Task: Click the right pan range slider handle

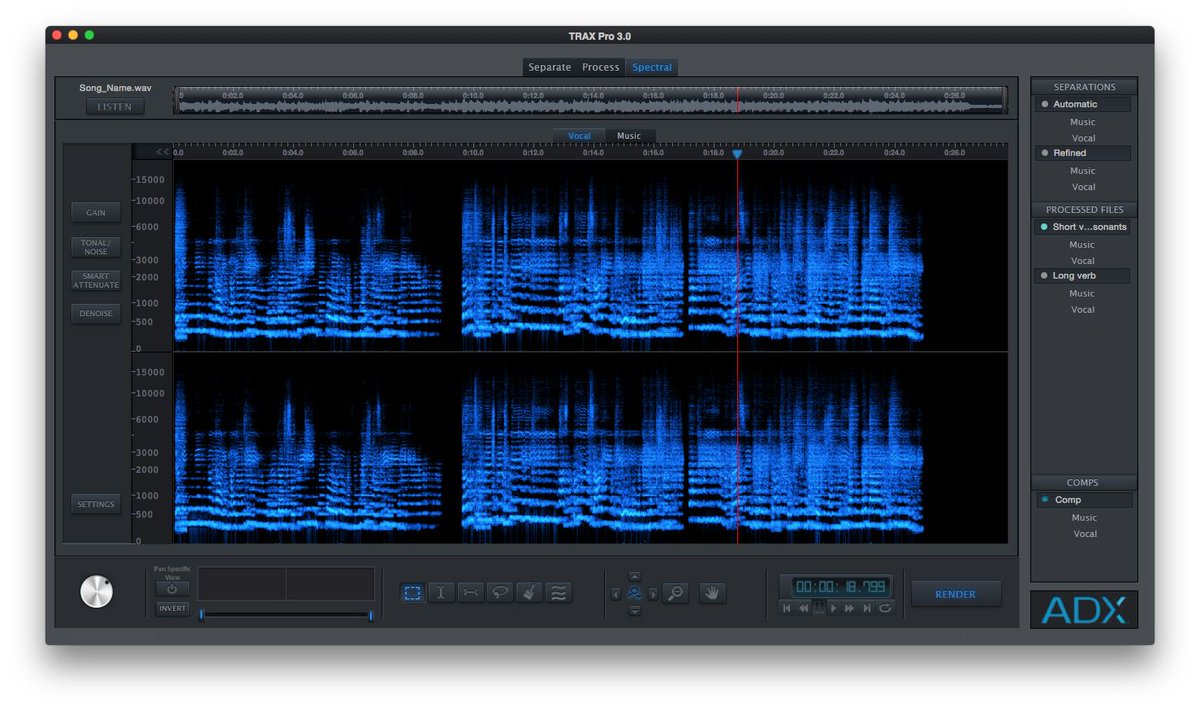Action: (371, 615)
